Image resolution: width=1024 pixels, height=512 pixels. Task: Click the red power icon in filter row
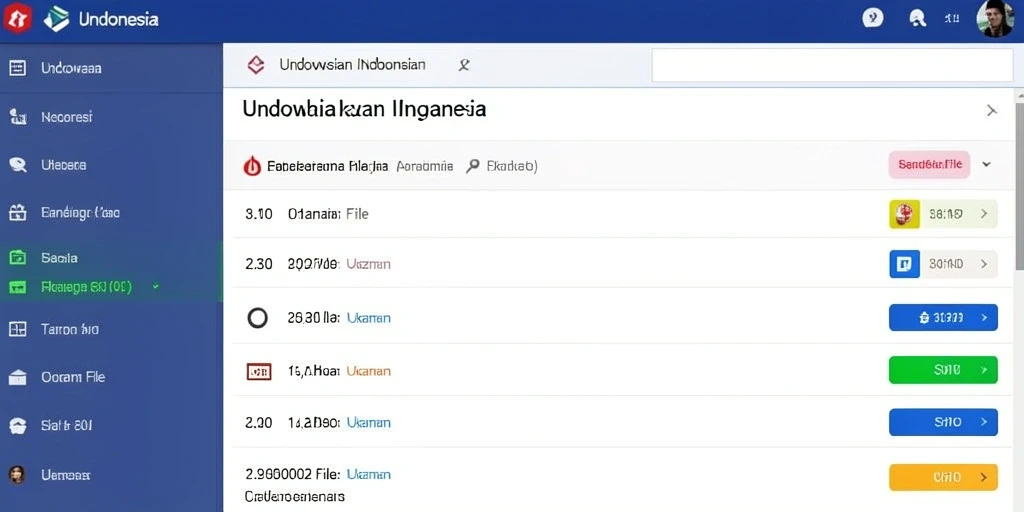pos(252,167)
